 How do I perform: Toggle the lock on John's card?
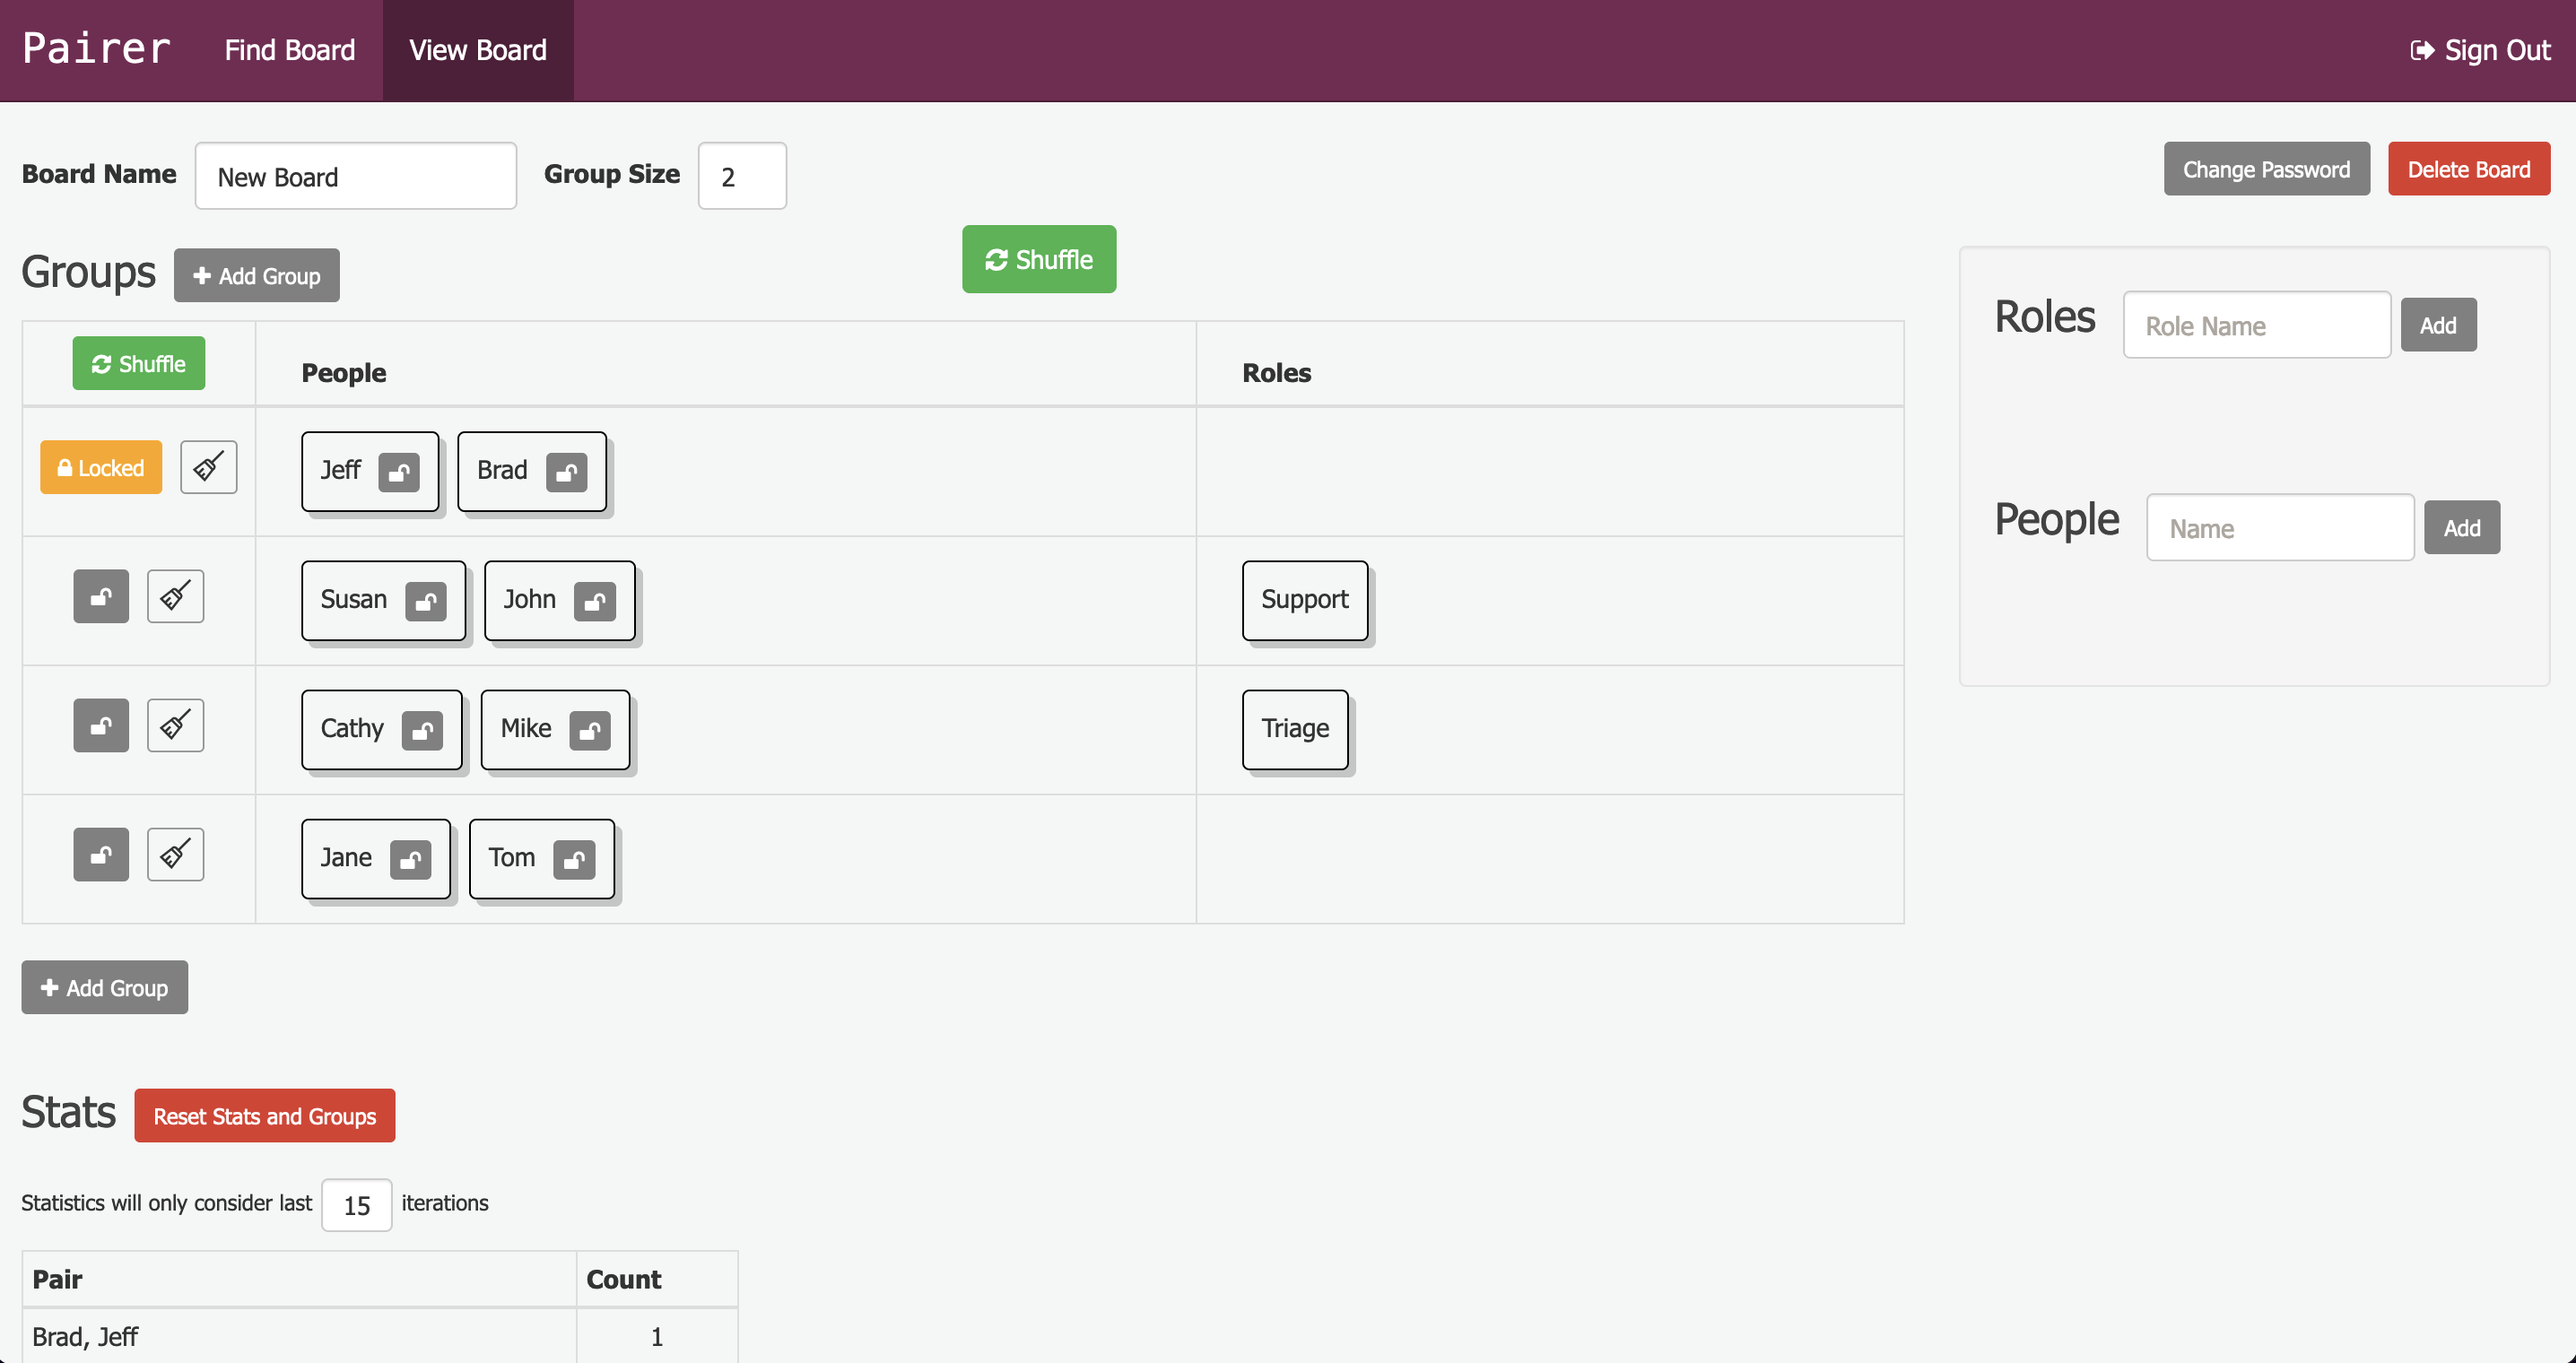pos(595,601)
